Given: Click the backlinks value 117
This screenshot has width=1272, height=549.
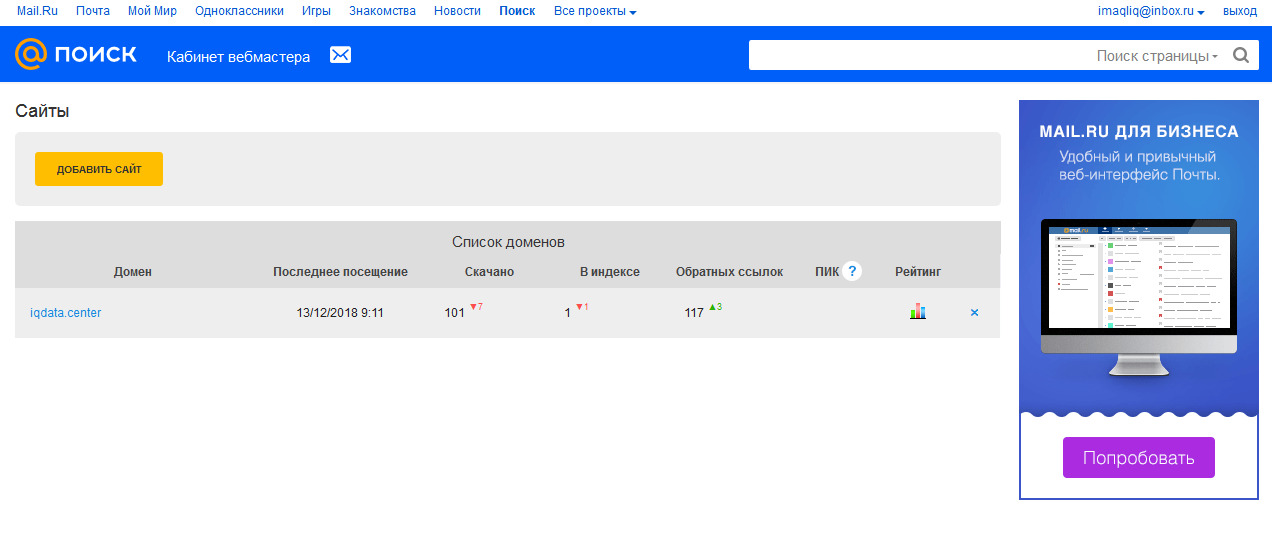Looking at the screenshot, I should tap(694, 313).
